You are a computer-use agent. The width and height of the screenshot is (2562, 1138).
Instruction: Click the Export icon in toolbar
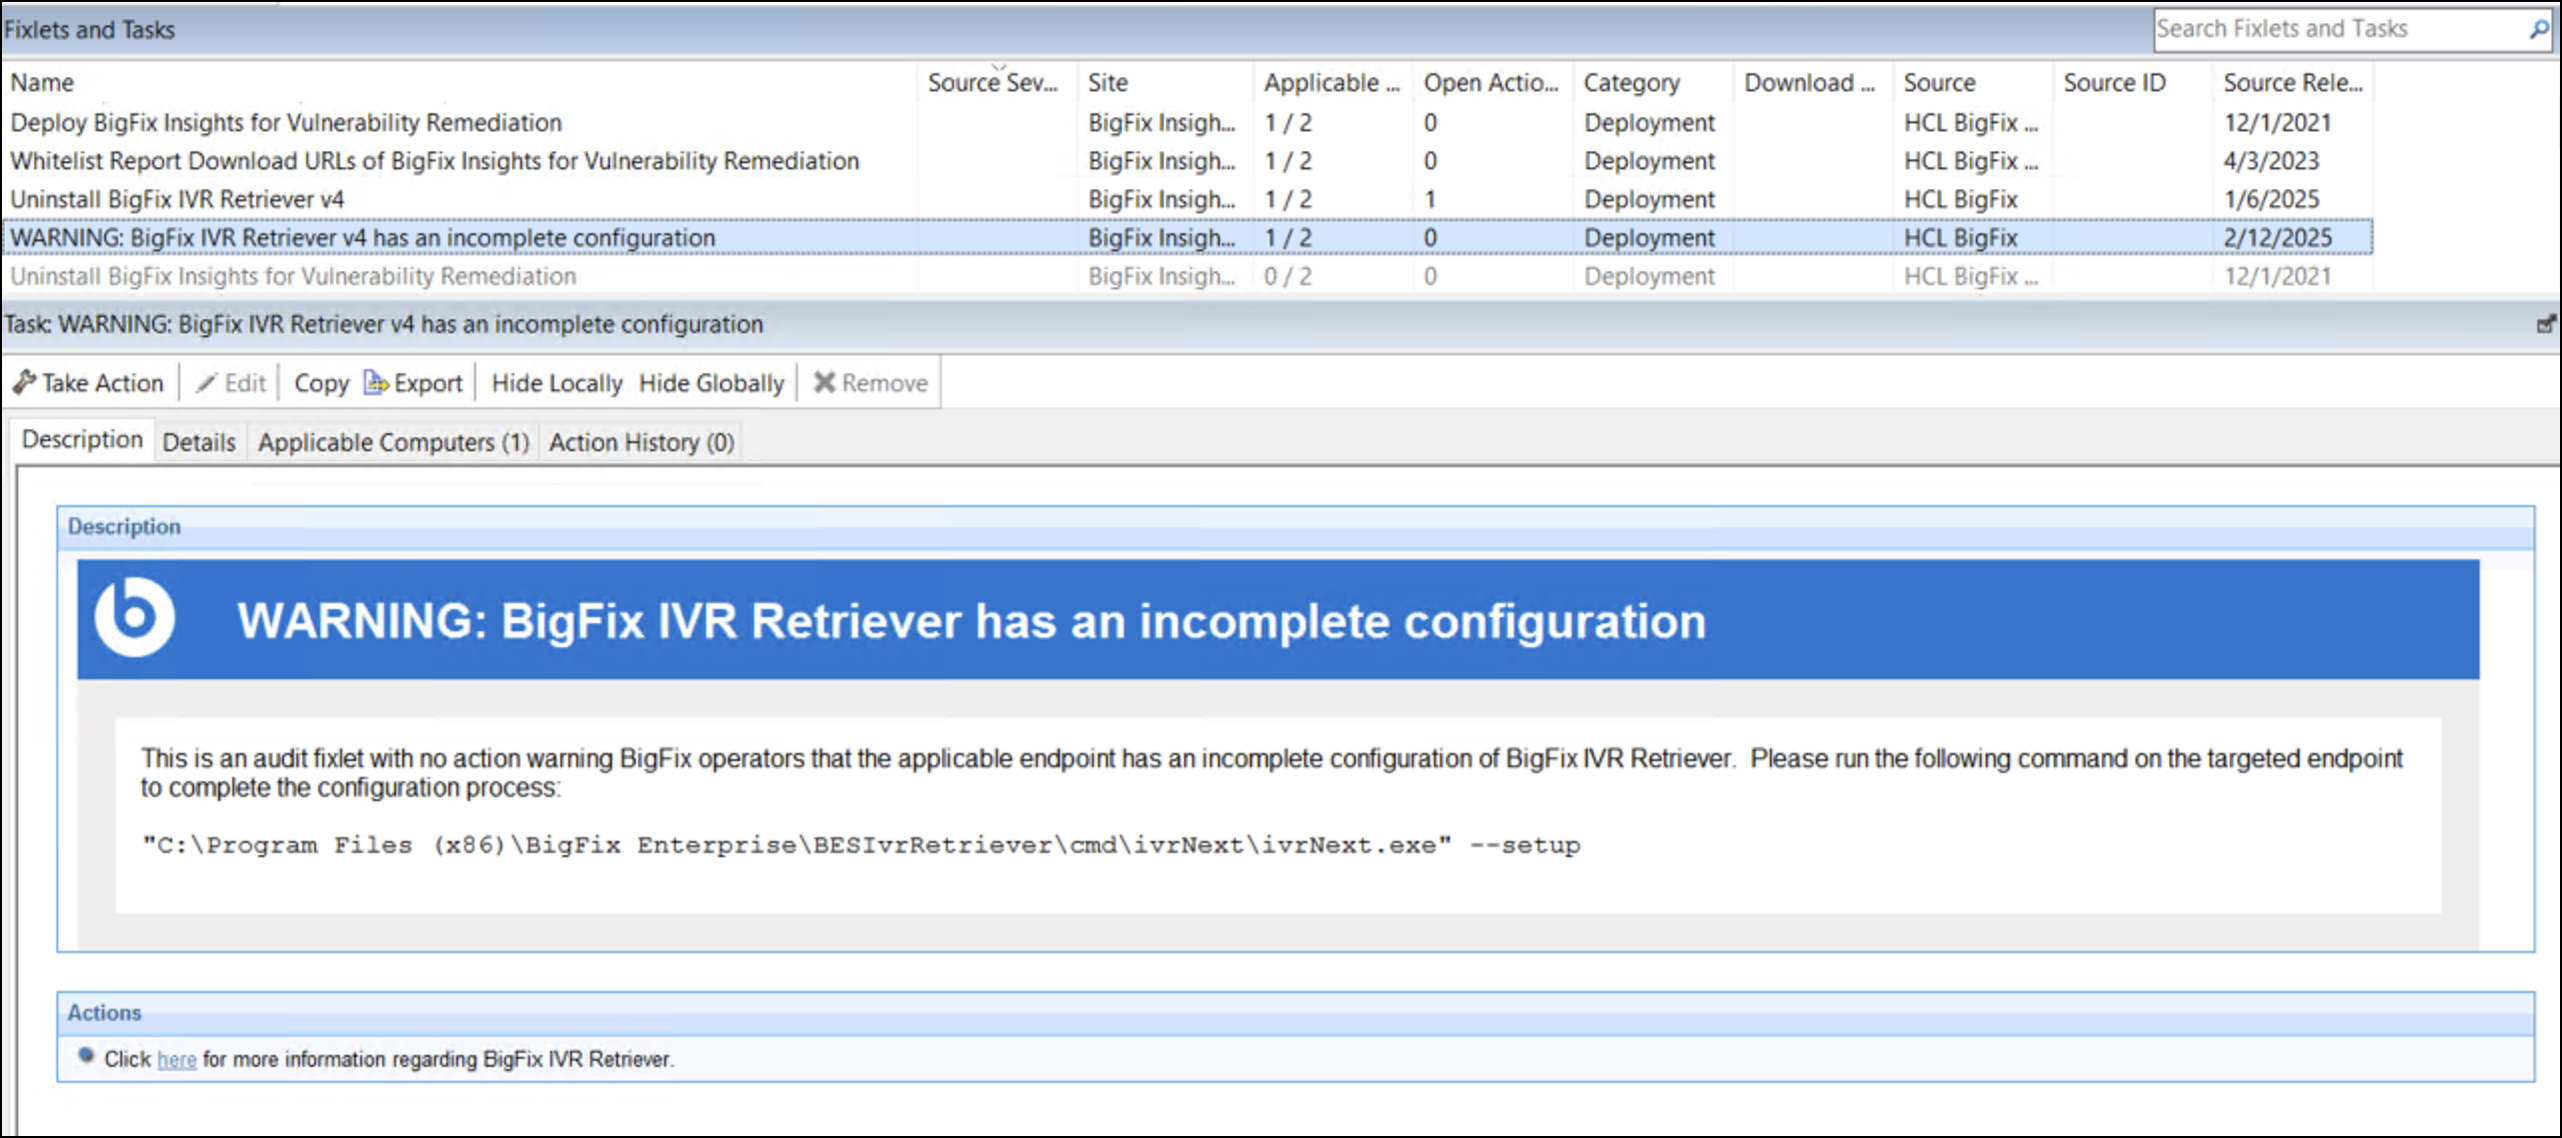pos(376,383)
